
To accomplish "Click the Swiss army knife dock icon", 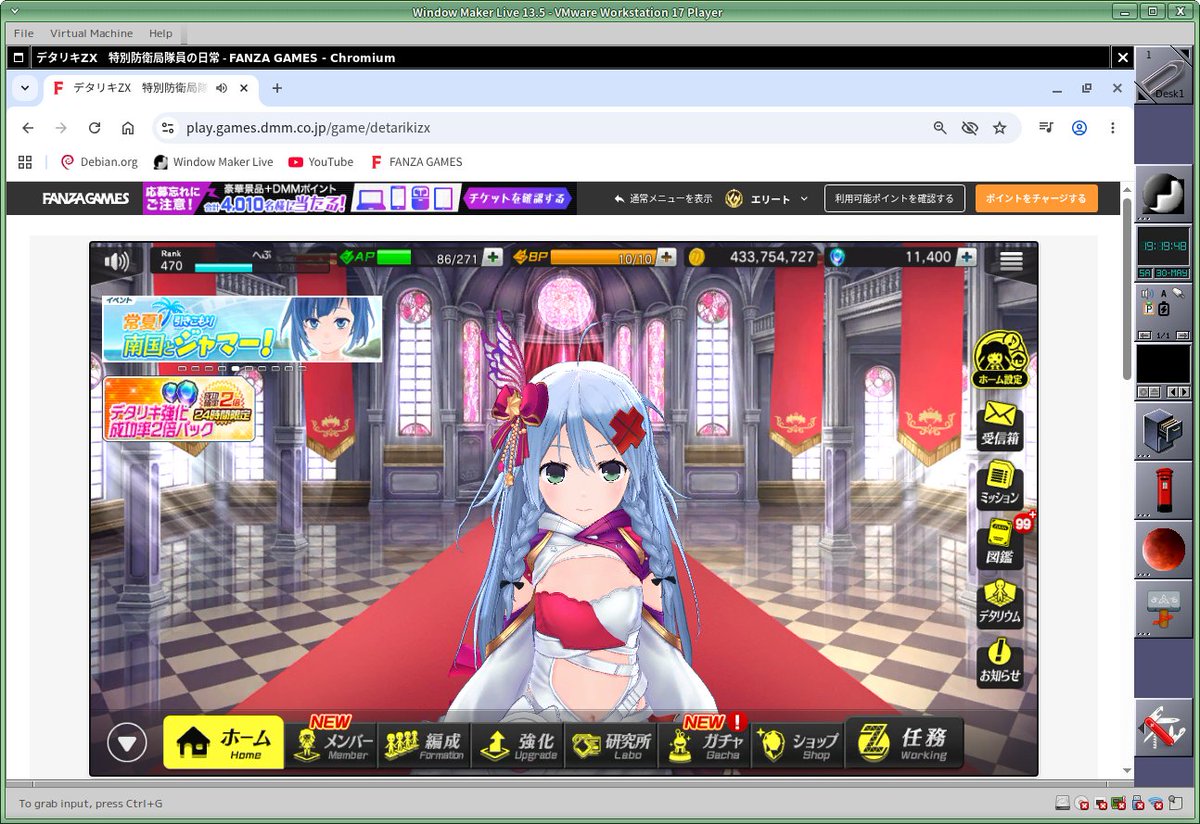I will pyautogui.click(x=1163, y=727).
